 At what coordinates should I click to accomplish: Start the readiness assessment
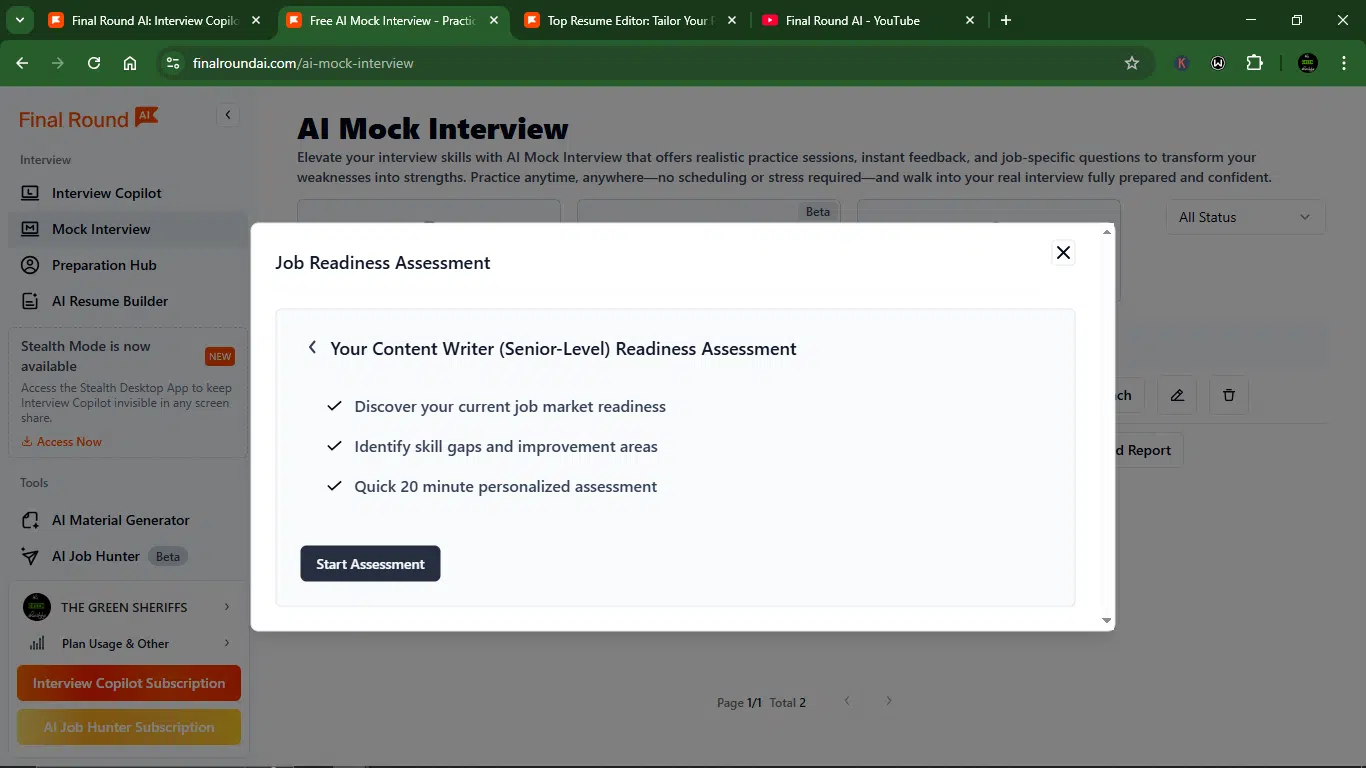pyautogui.click(x=370, y=564)
